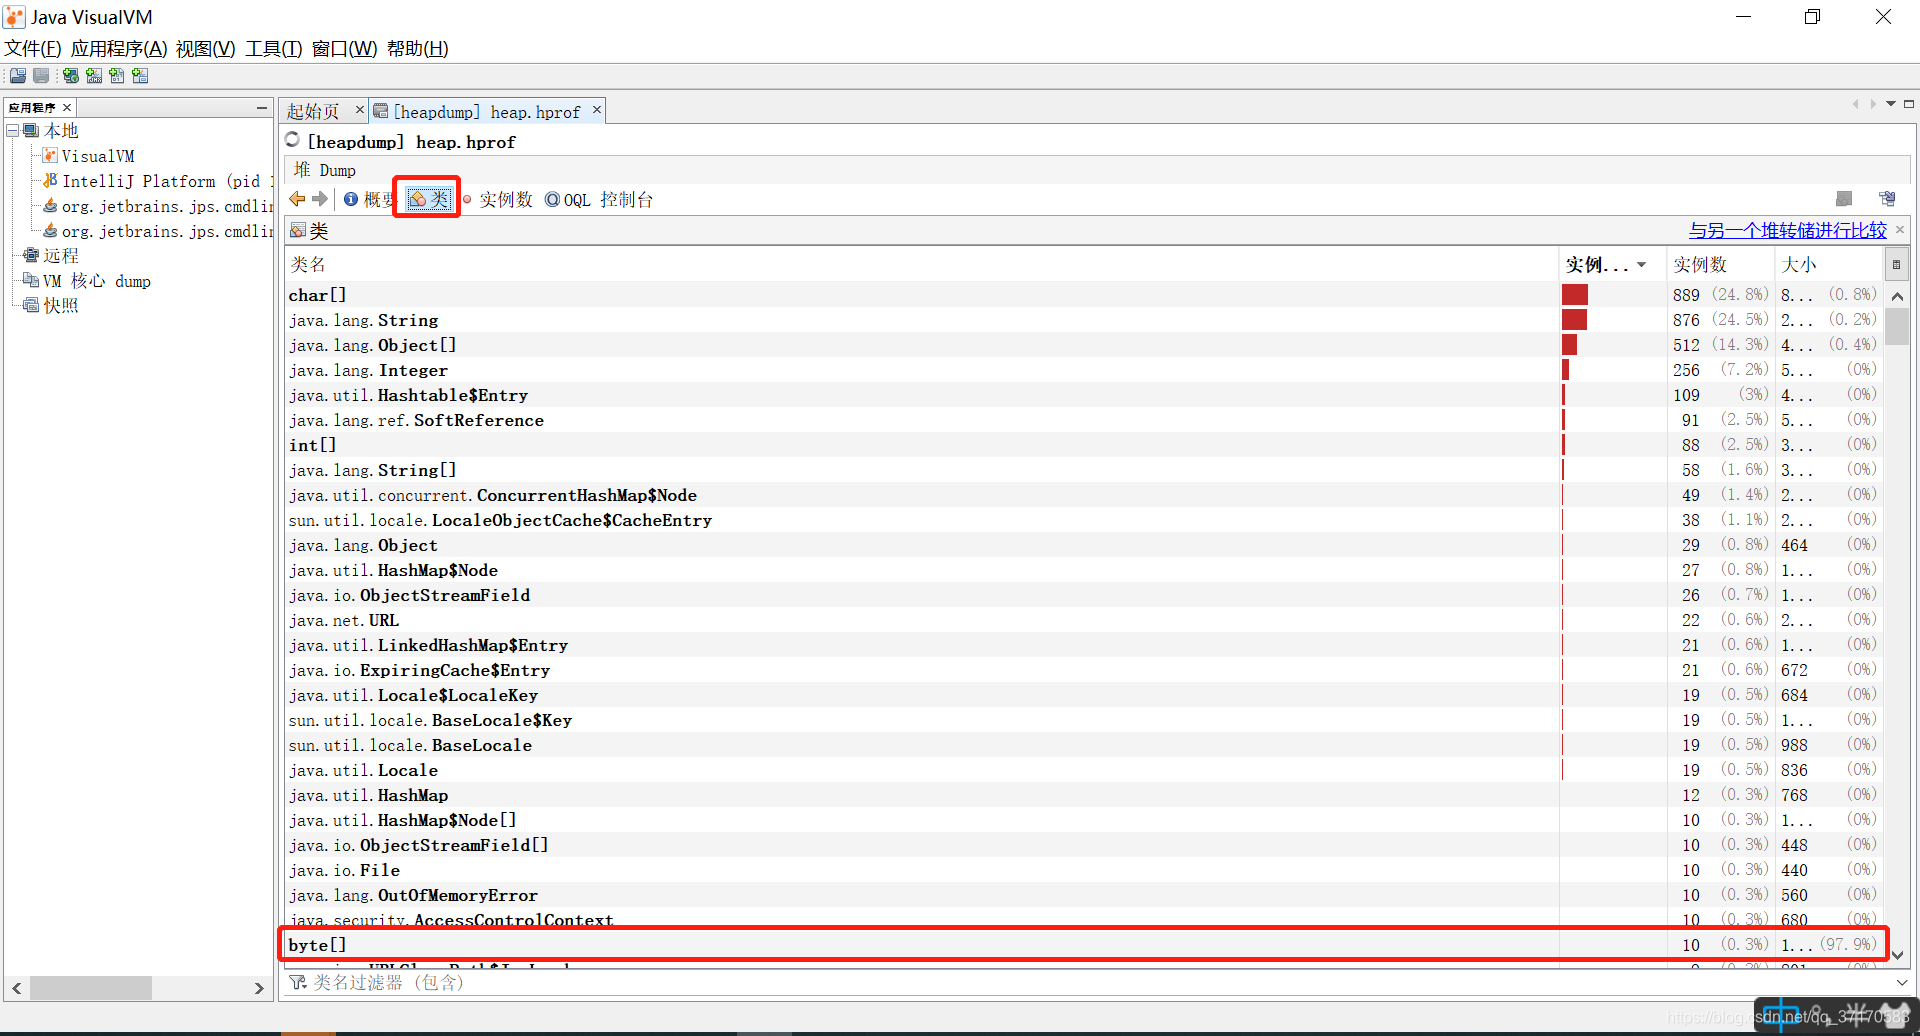Maximize the editor window area
Image resolution: width=1920 pixels, height=1036 pixels.
1908,104
